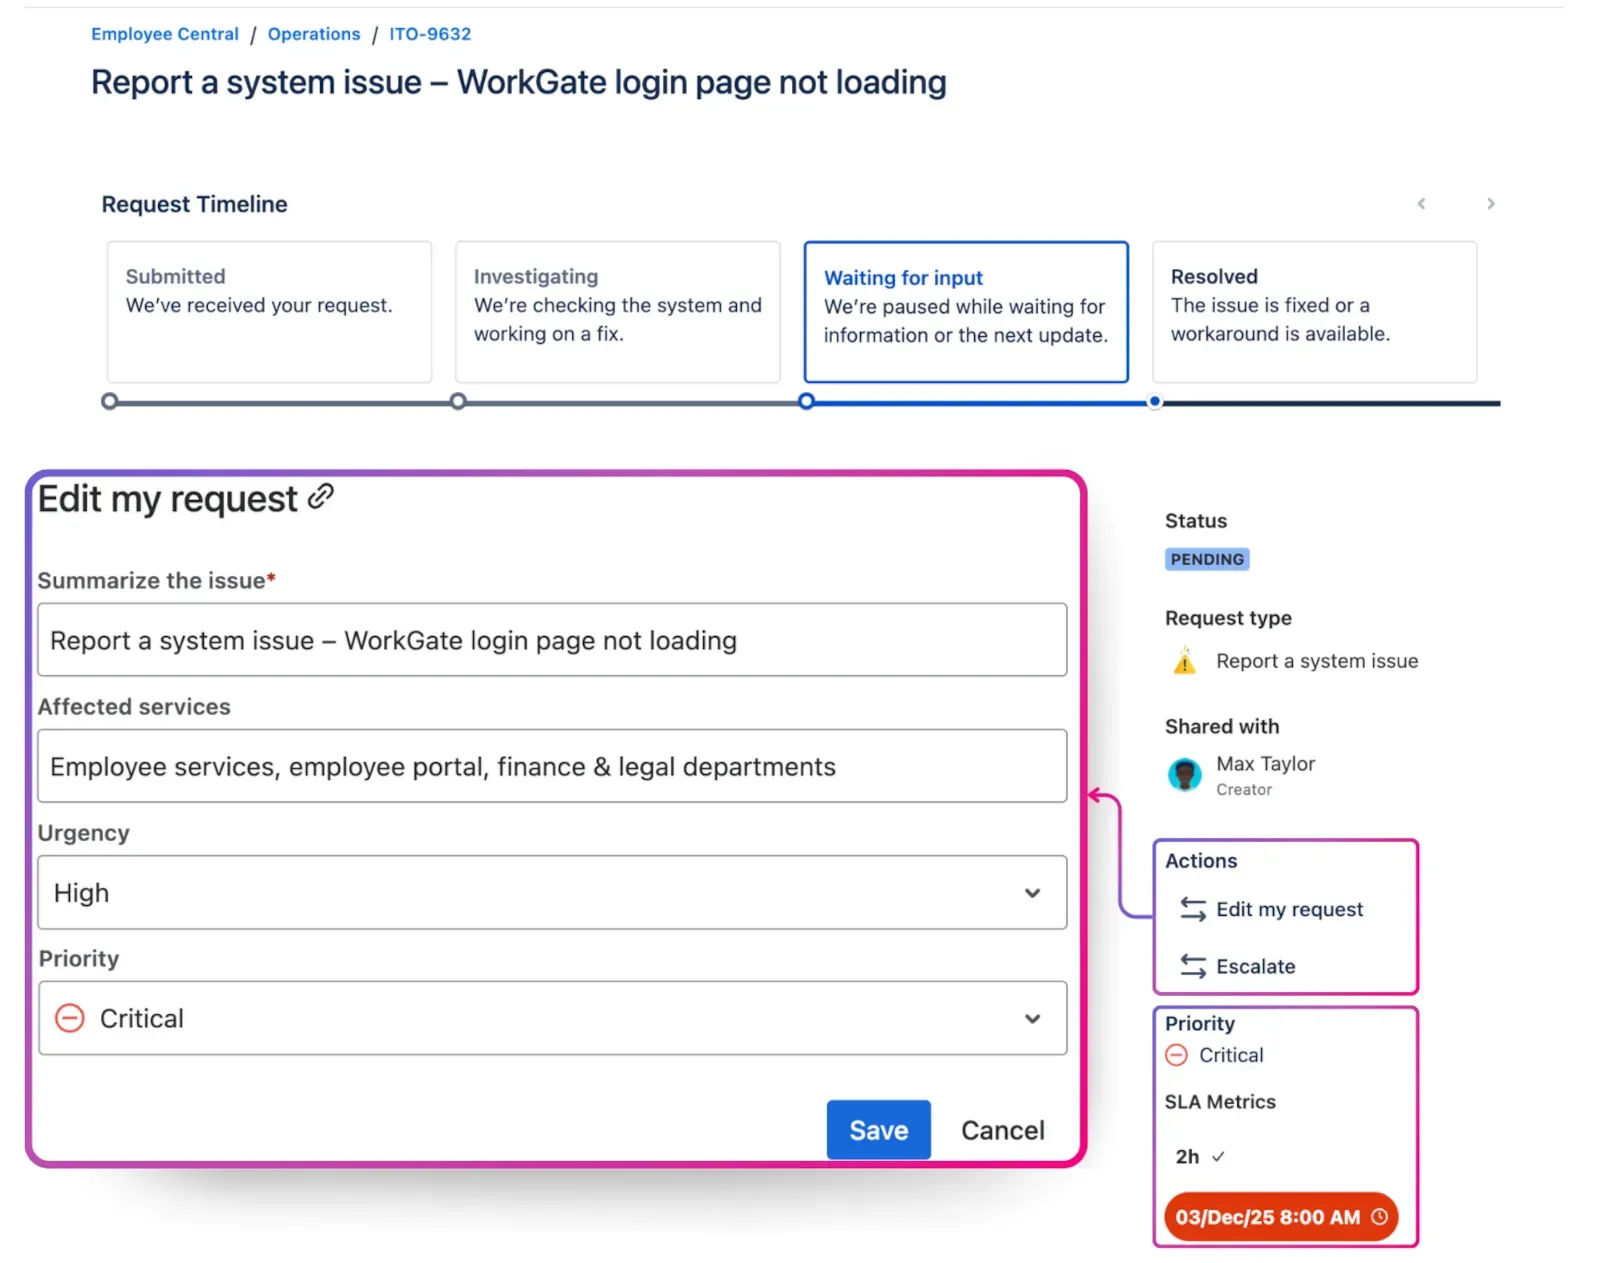
Task: Click the Critical priority minus icon in sidebar
Action: [1178, 1055]
